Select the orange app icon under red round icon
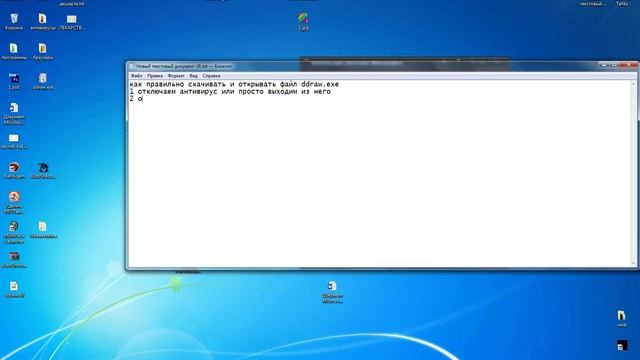Viewport: 640px width, 360px height. tap(14, 202)
